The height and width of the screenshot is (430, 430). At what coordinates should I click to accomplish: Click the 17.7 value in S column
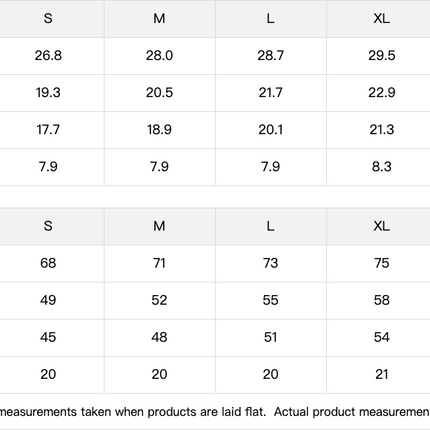(x=48, y=129)
